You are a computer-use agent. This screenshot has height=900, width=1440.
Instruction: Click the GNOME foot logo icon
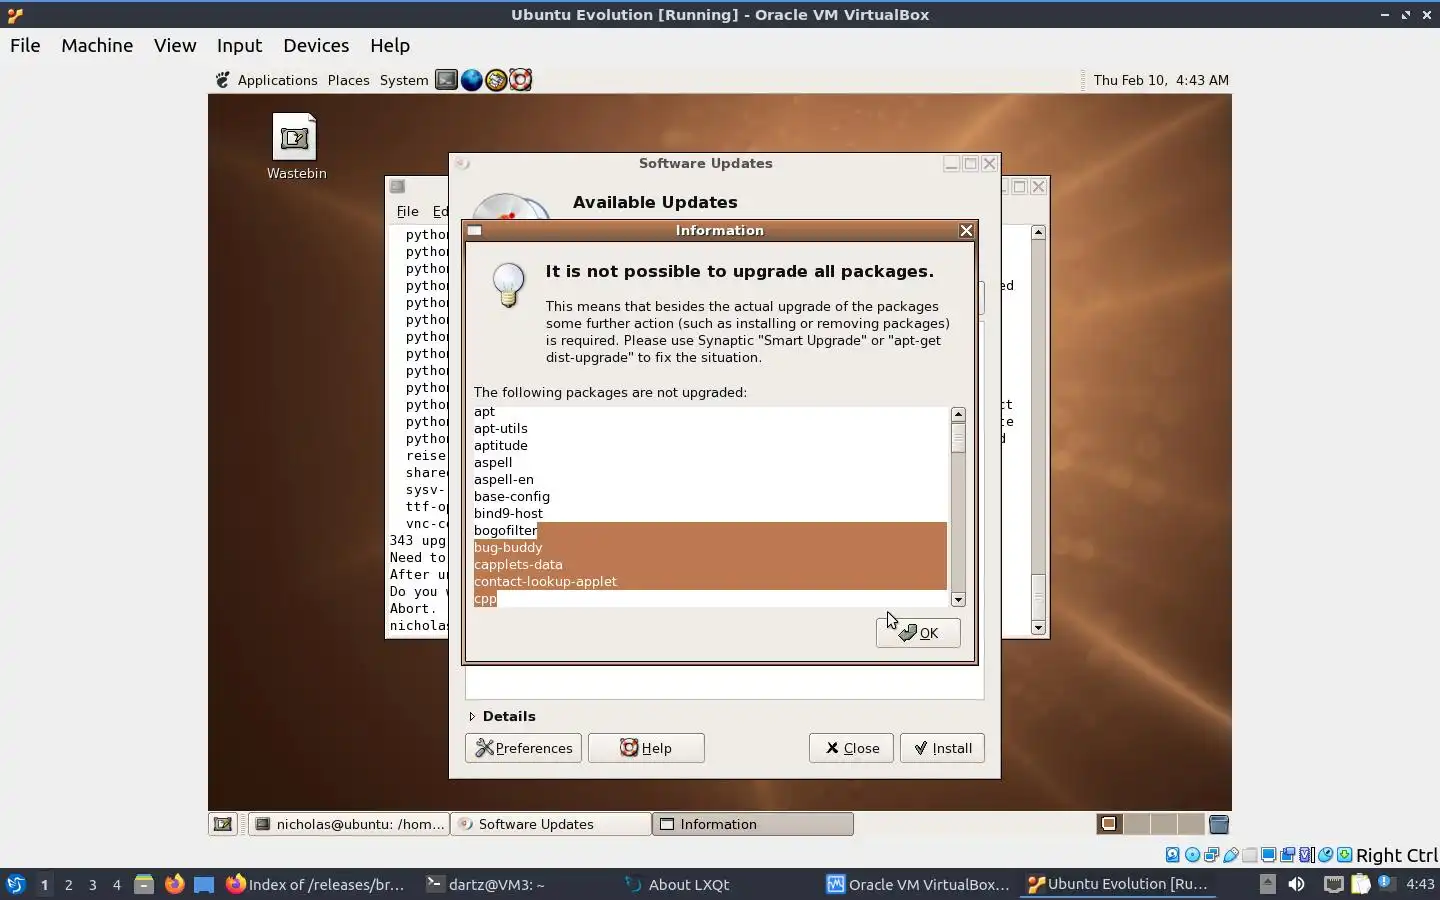223,80
